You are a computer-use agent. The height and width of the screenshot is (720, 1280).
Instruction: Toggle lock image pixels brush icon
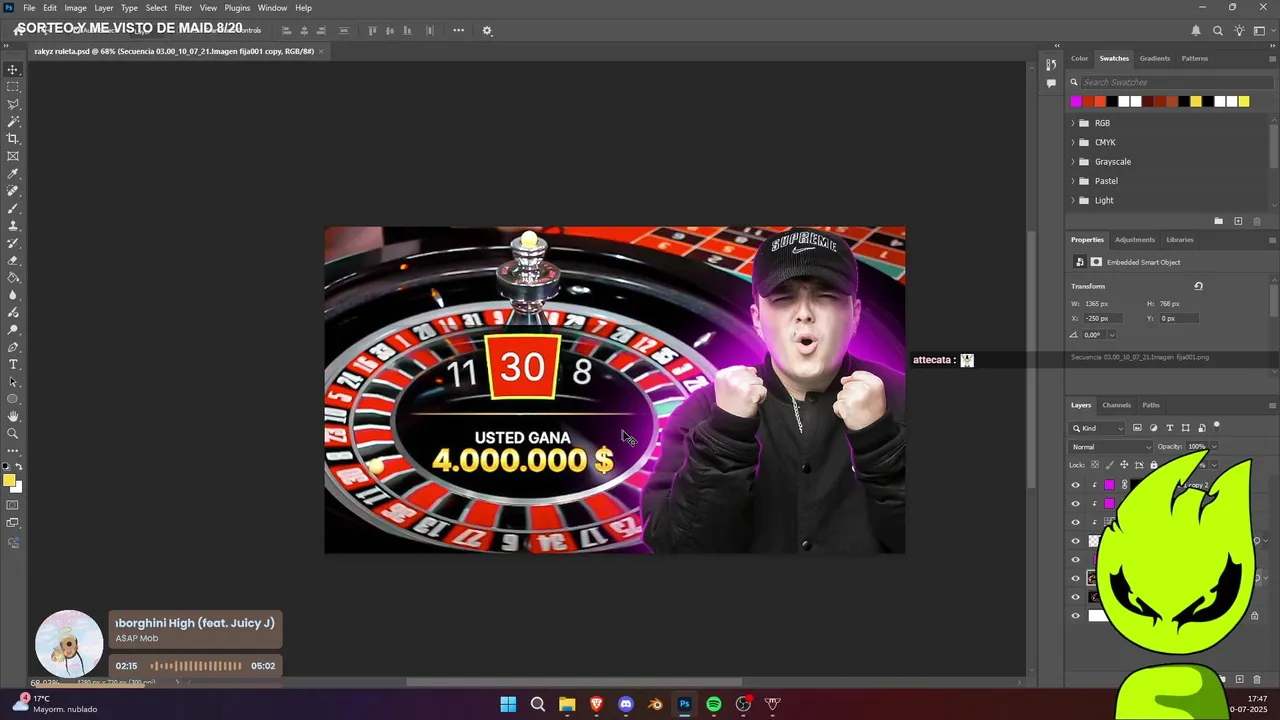[x=1110, y=465]
